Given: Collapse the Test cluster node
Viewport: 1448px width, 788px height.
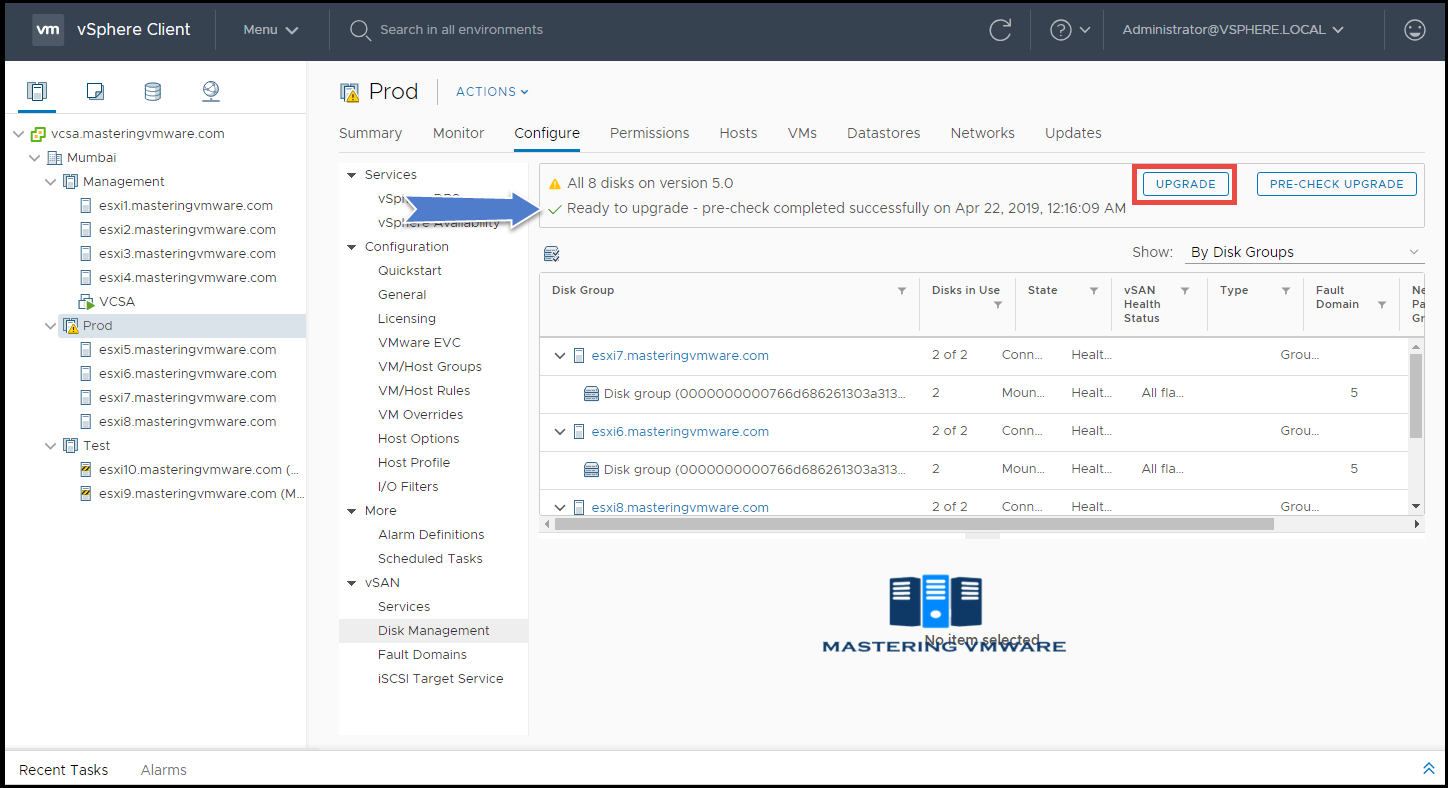Looking at the screenshot, I should (51, 446).
